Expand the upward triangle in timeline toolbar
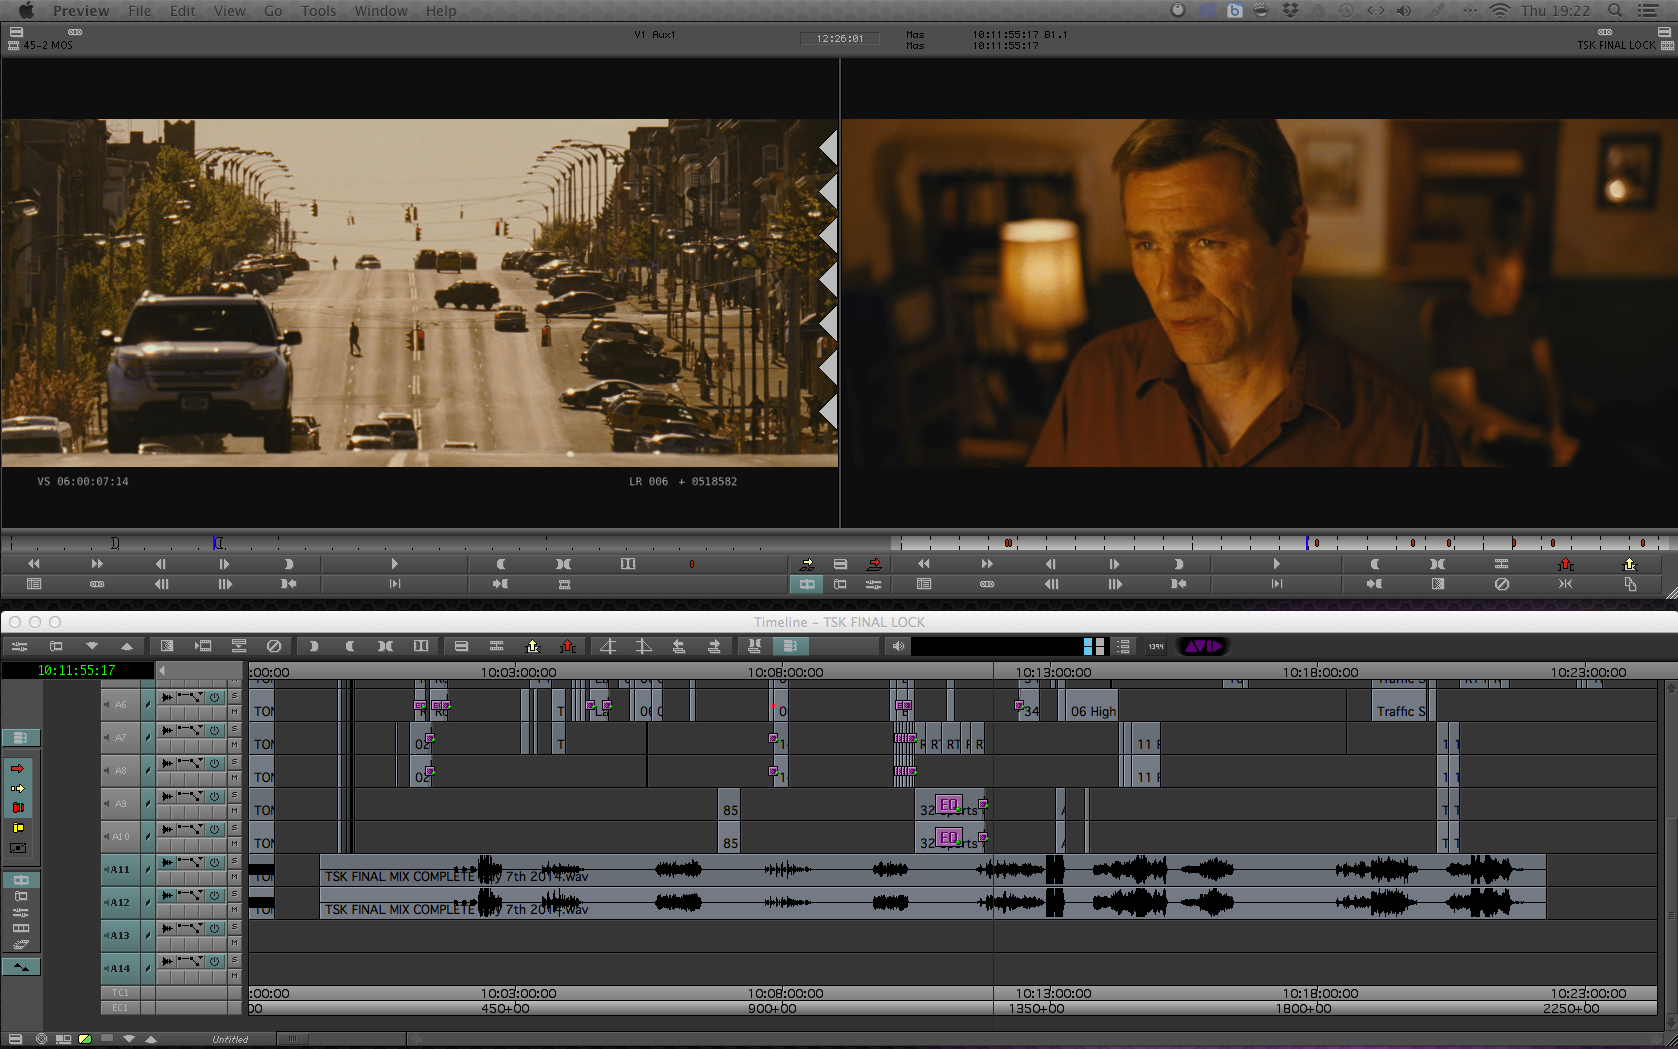 [127, 646]
